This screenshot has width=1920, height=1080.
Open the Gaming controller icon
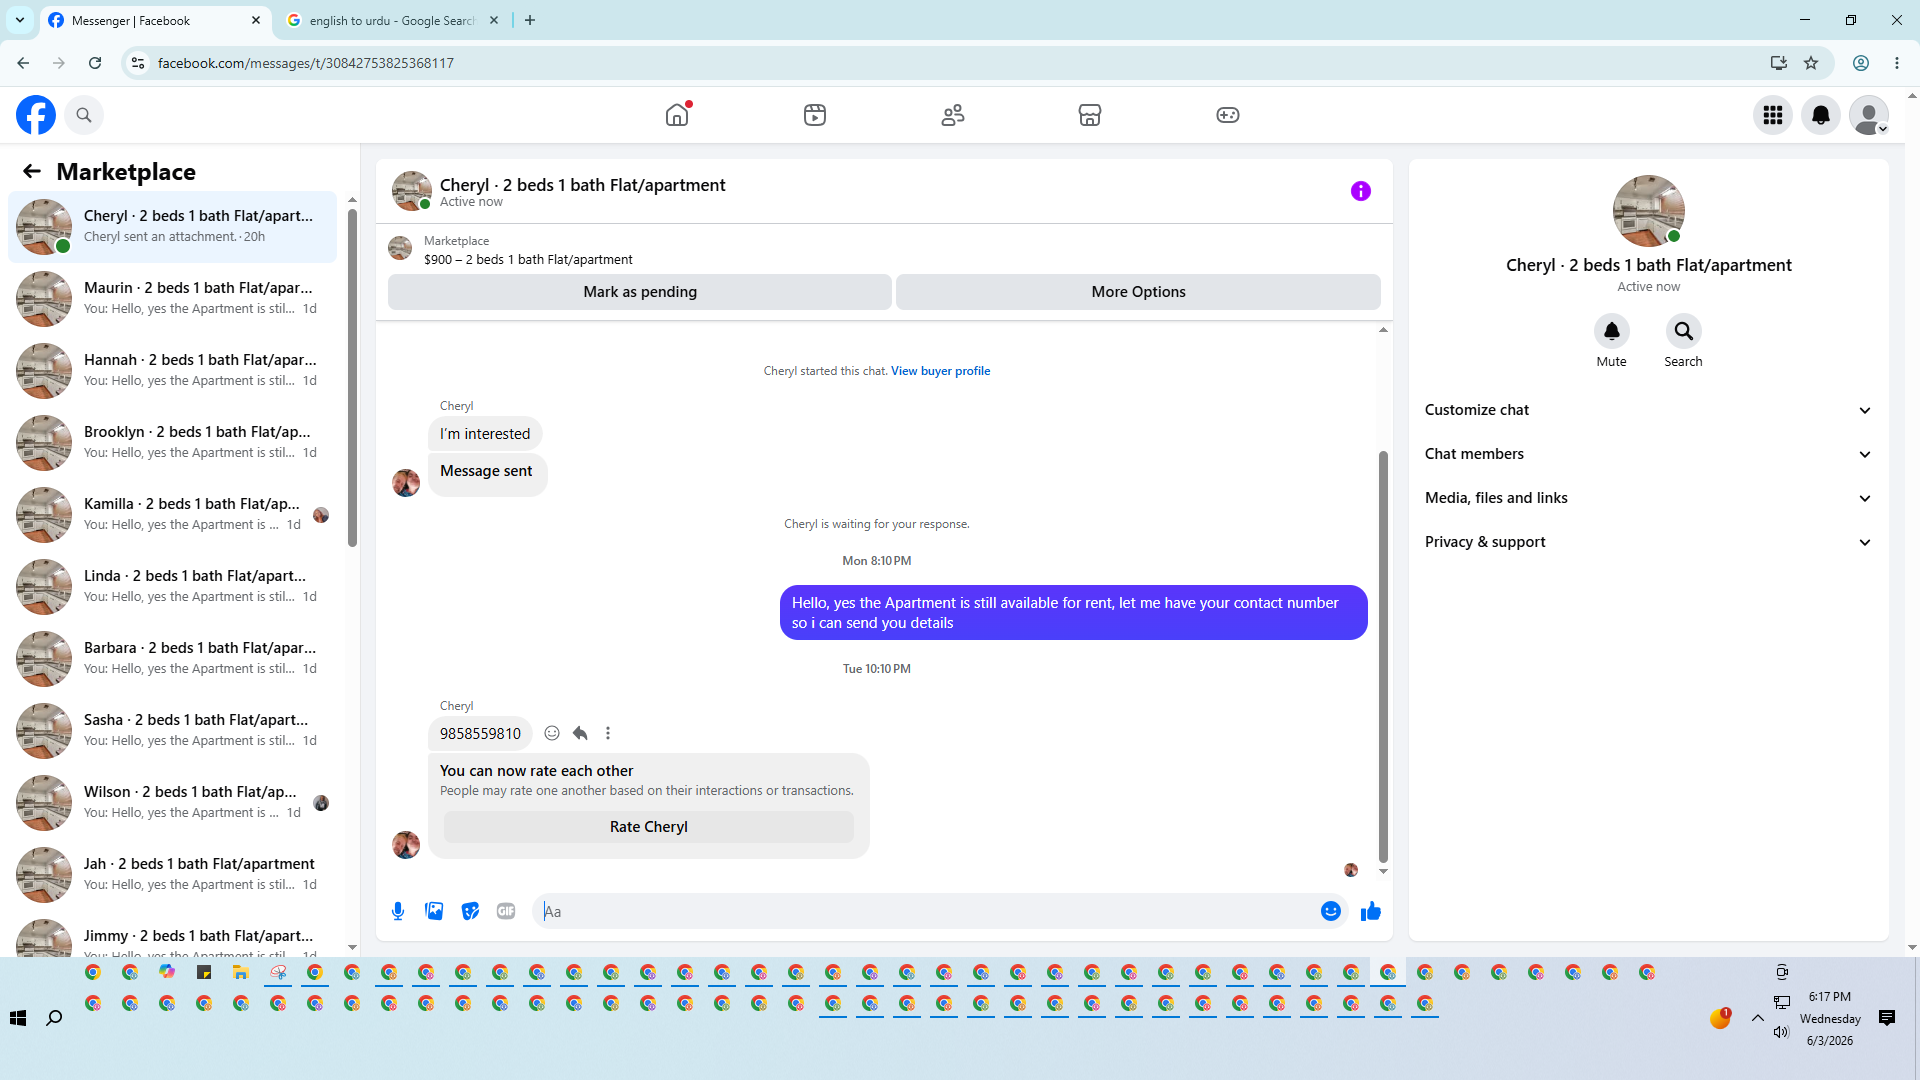point(1228,115)
